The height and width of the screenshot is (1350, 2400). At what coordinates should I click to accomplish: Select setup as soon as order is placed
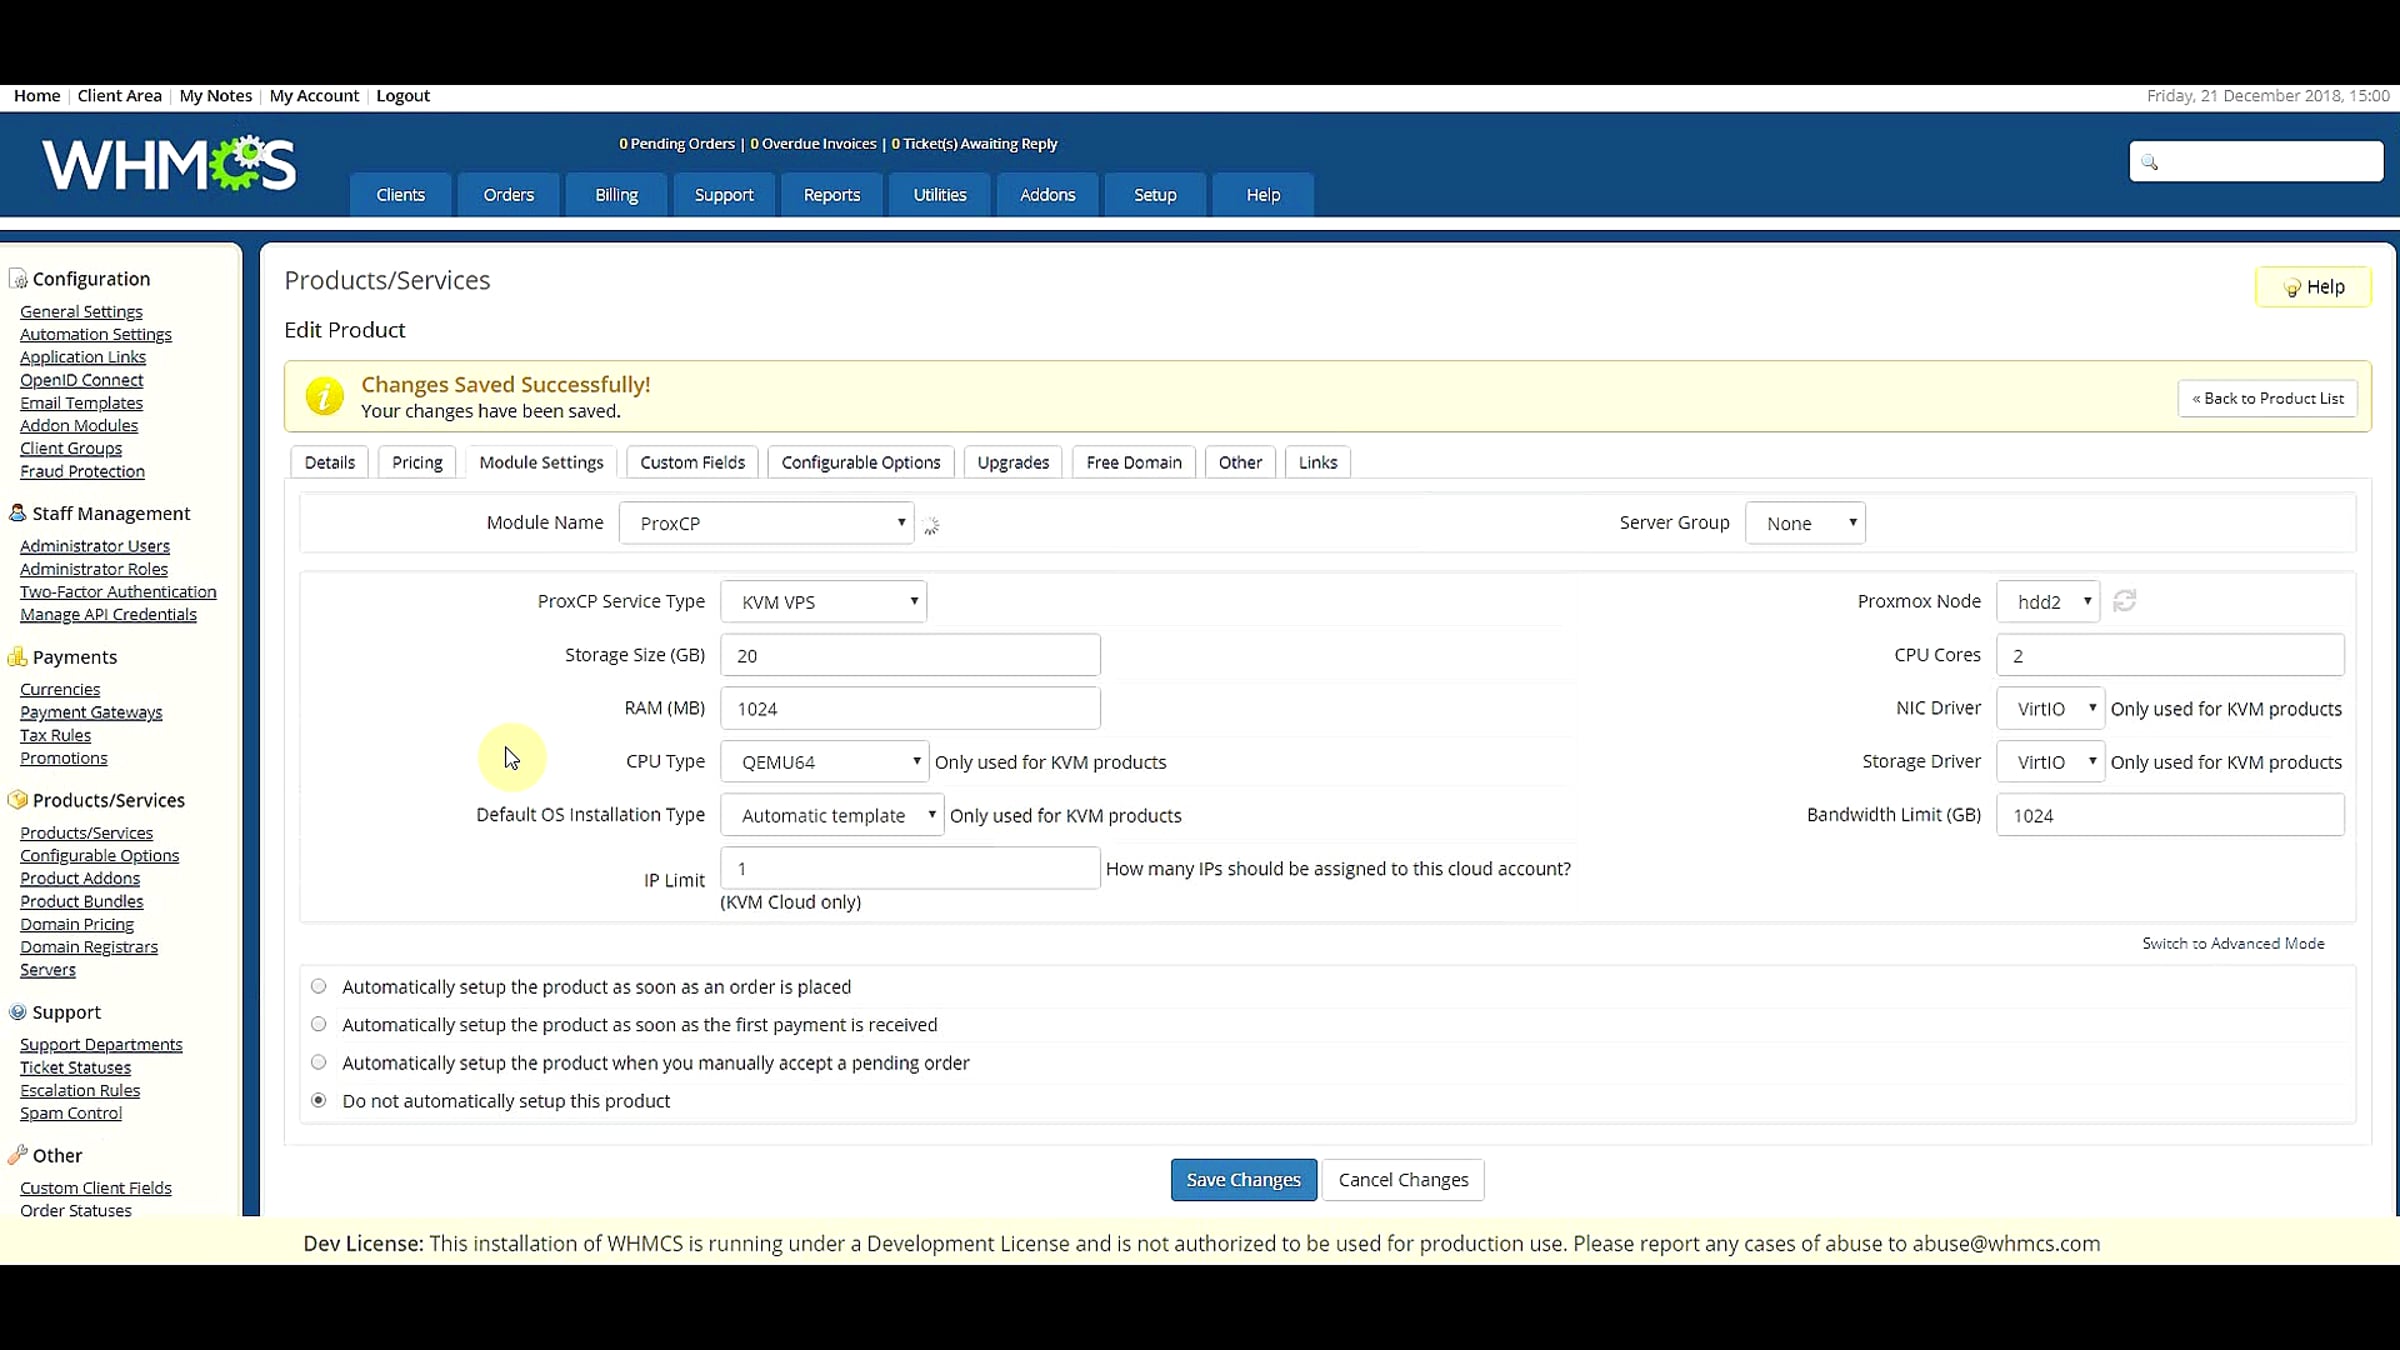coord(319,987)
